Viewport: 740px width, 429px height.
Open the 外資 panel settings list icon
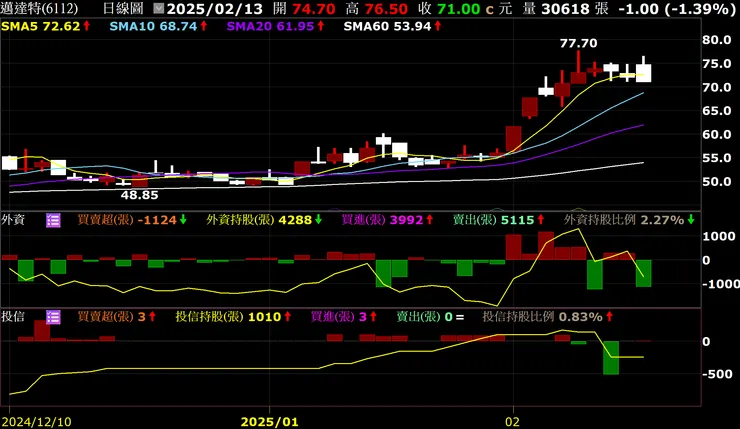pyautogui.click(x=53, y=220)
